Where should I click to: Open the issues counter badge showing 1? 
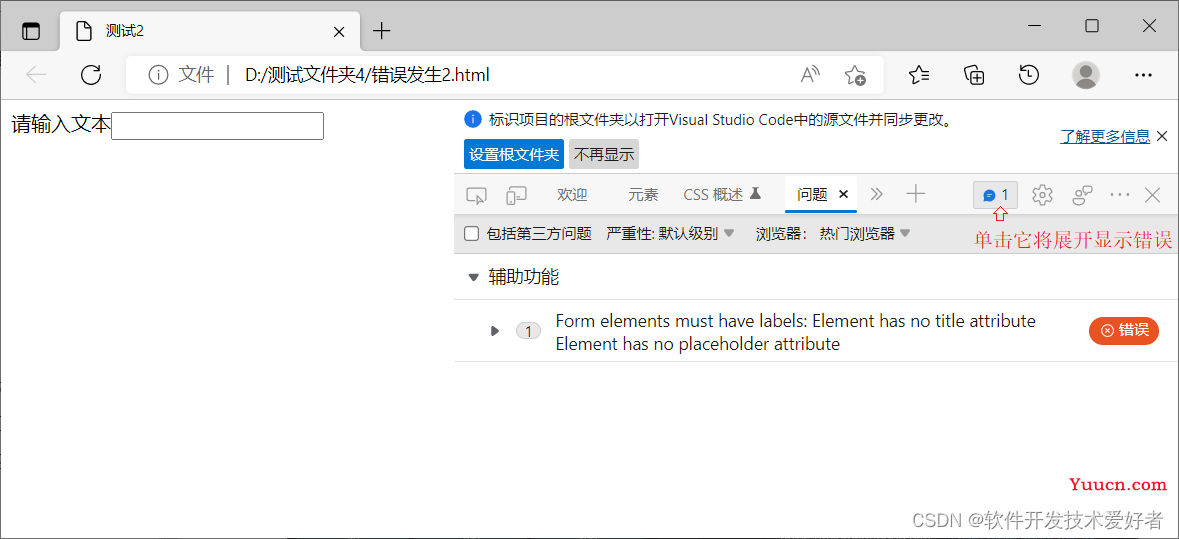pyautogui.click(x=996, y=195)
